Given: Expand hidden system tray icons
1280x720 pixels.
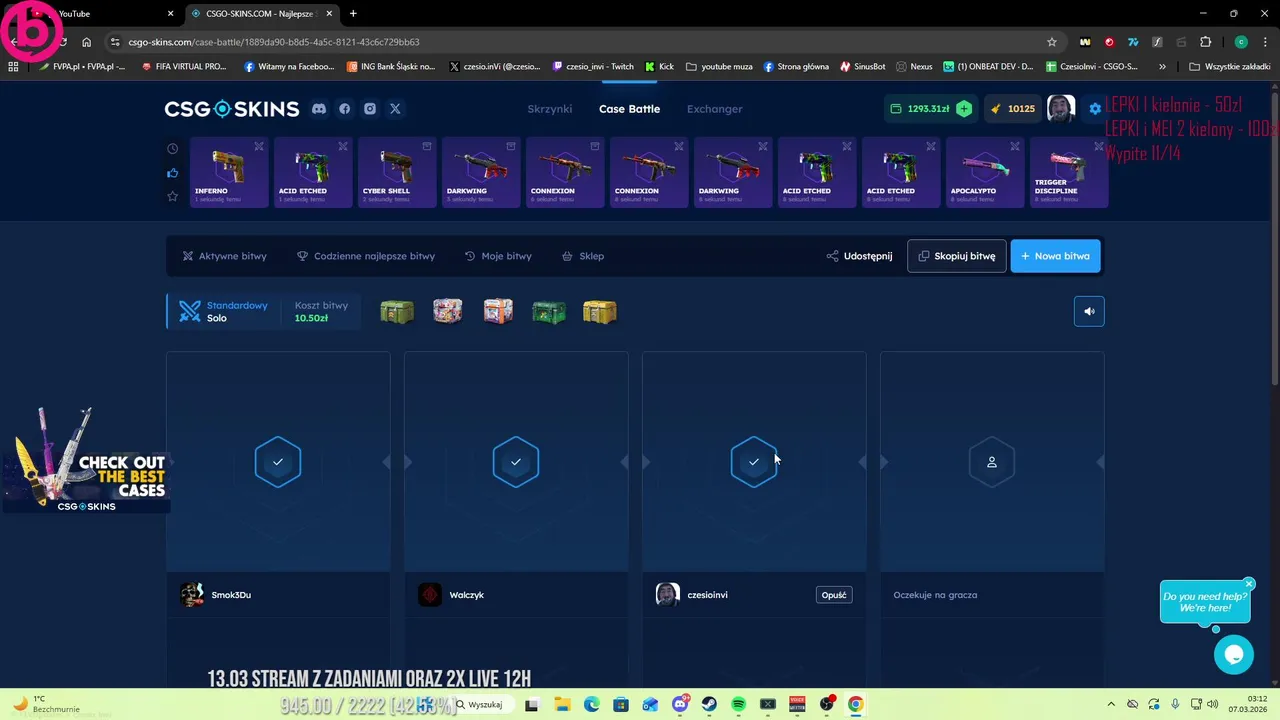Looking at the screenshot, I should [1110, 704].
